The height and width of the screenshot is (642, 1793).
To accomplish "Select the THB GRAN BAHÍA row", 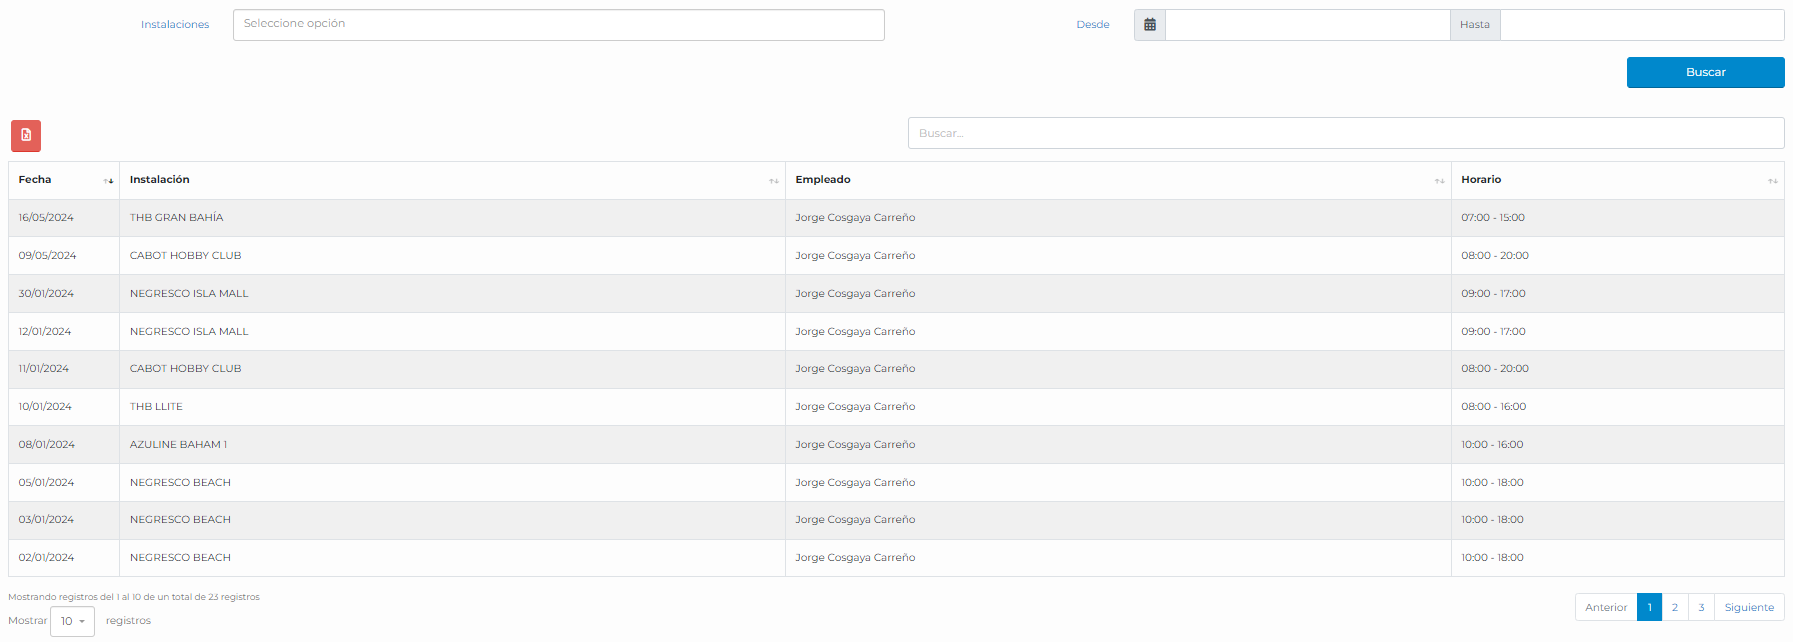I will click(x=177, y=218).
